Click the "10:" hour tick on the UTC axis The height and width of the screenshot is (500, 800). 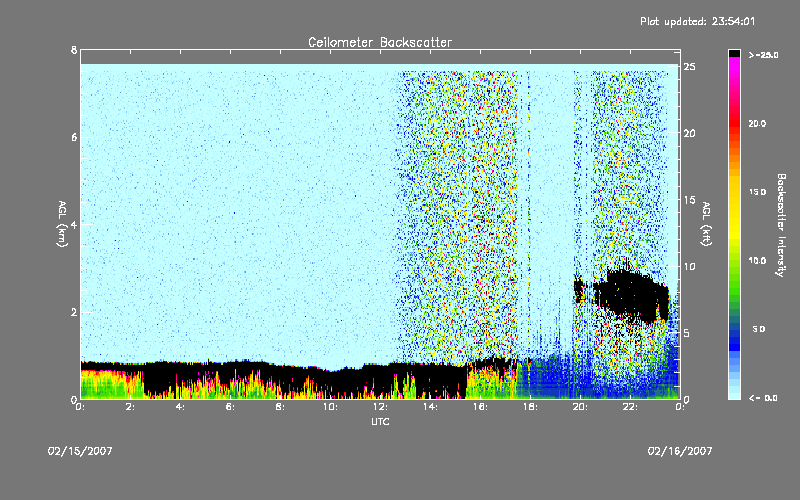[331, 407]
